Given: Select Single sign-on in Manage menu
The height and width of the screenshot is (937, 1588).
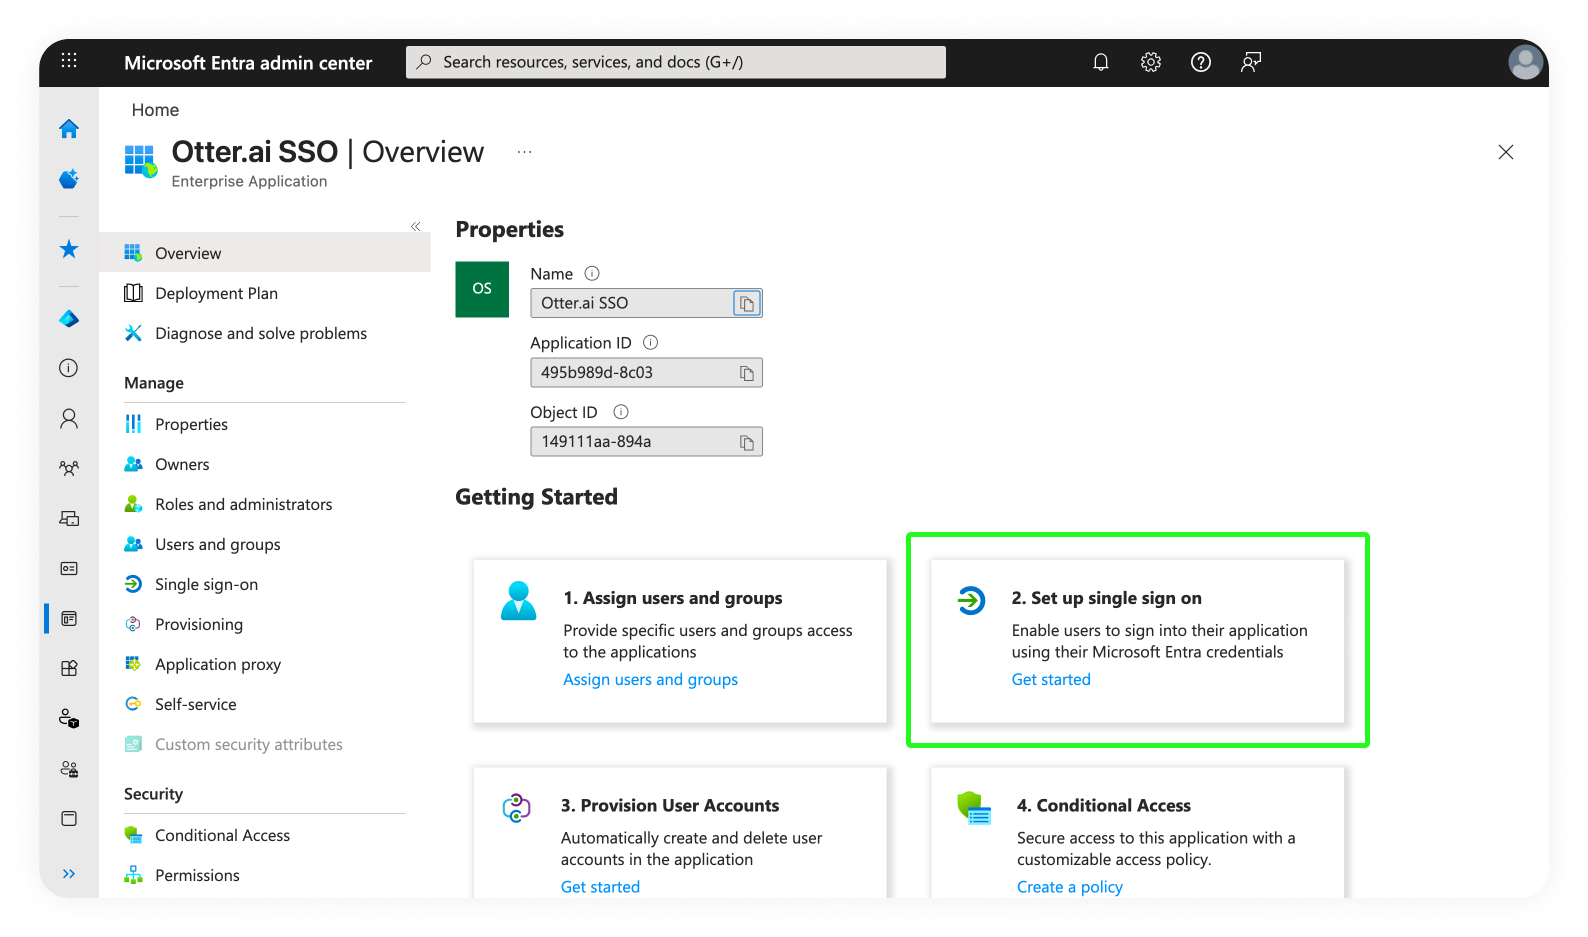Looking at the screenshot, I should [206, 585].
